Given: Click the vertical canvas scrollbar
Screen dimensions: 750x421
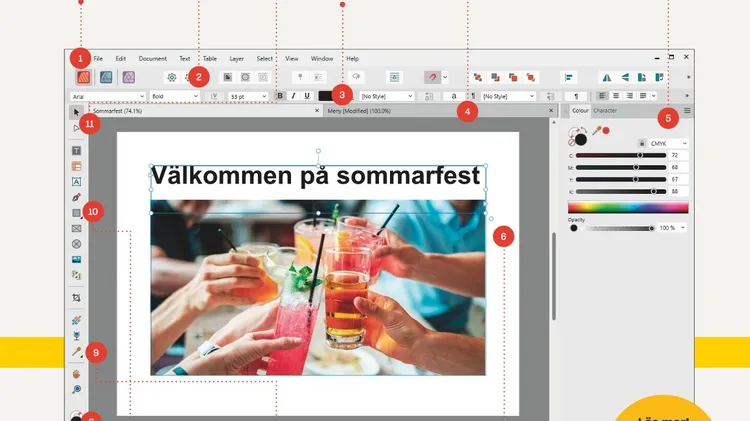Looking at the screenshot, I should tap(554, 276).
